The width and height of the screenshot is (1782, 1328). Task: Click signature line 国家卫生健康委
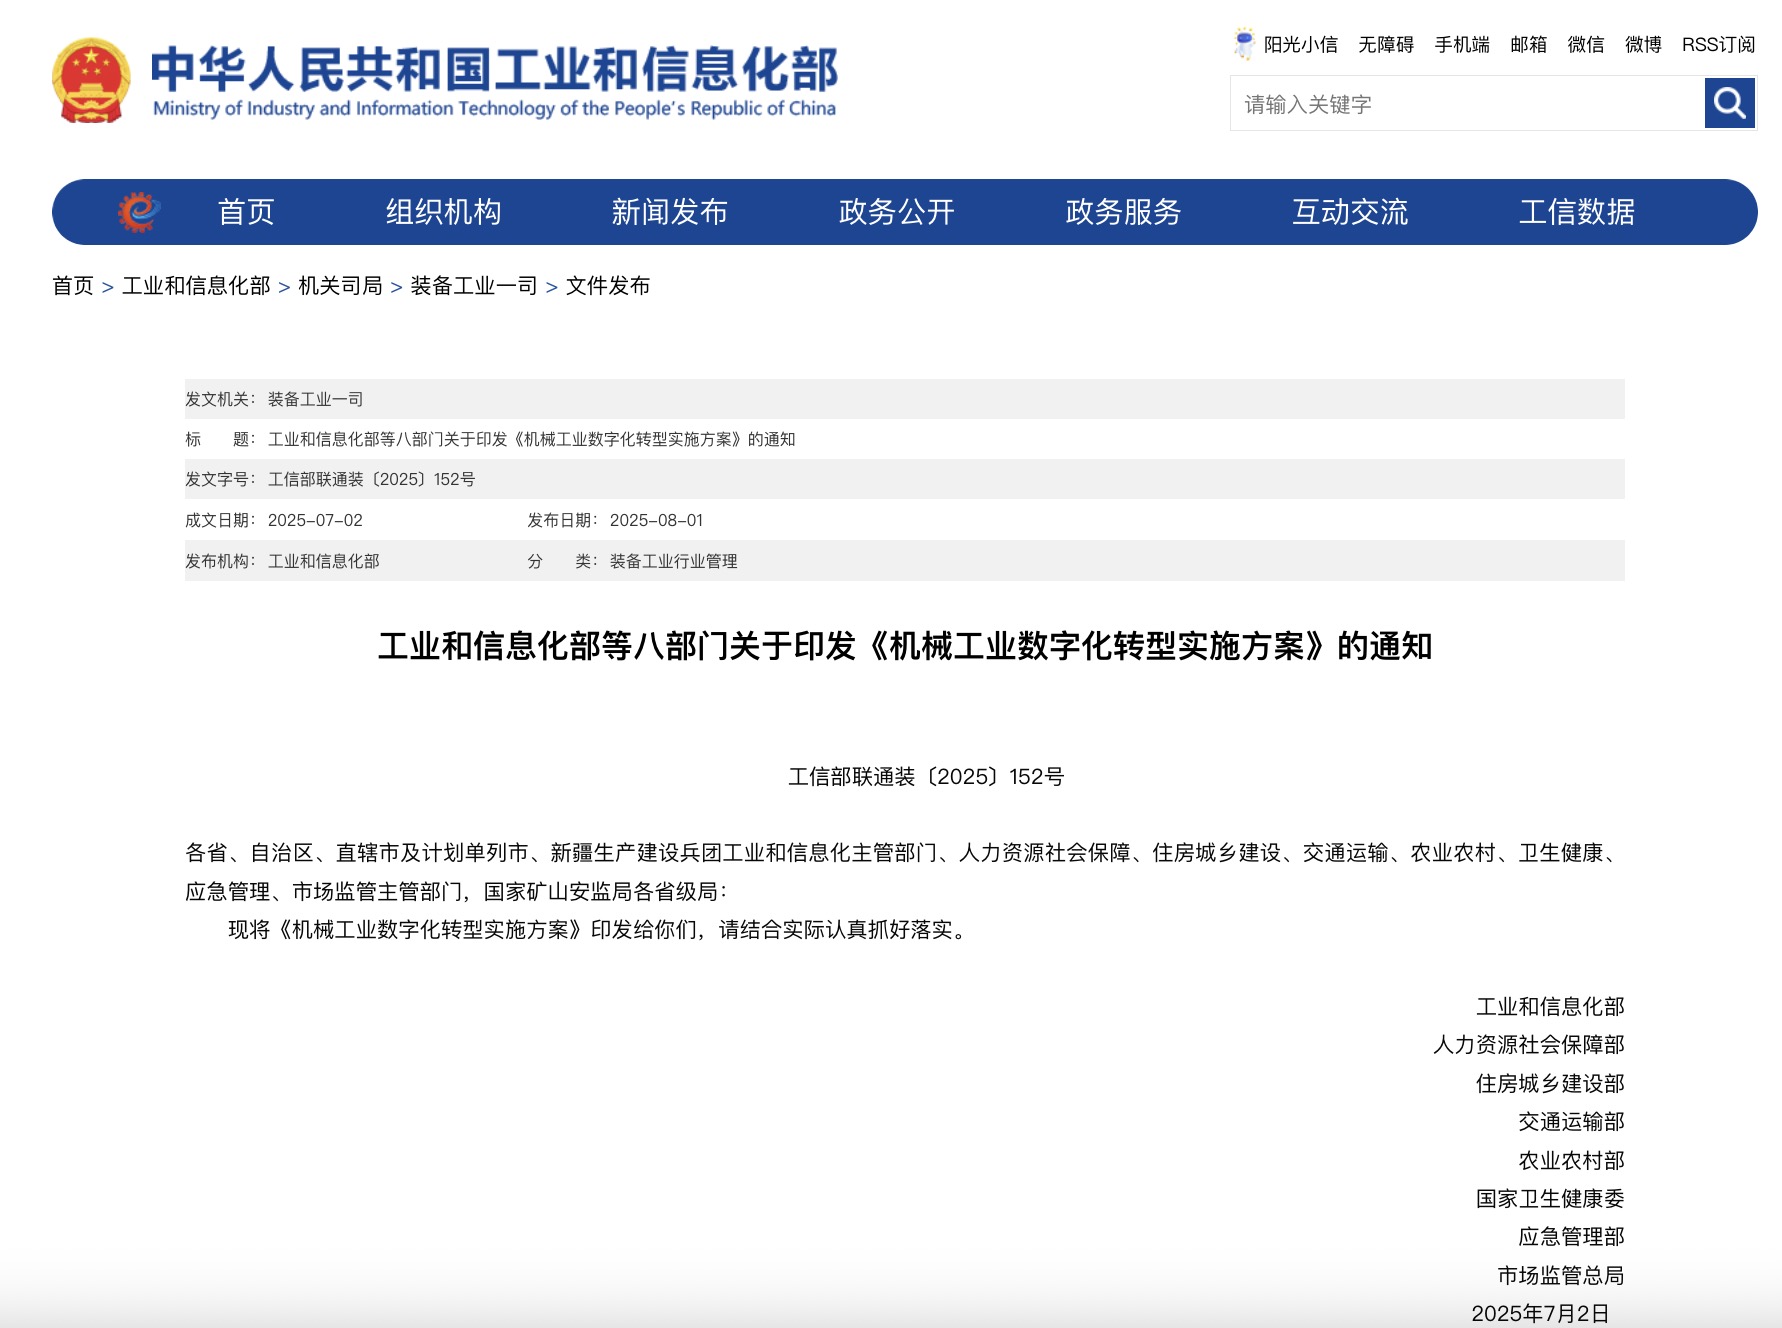coord(1550,1198)
